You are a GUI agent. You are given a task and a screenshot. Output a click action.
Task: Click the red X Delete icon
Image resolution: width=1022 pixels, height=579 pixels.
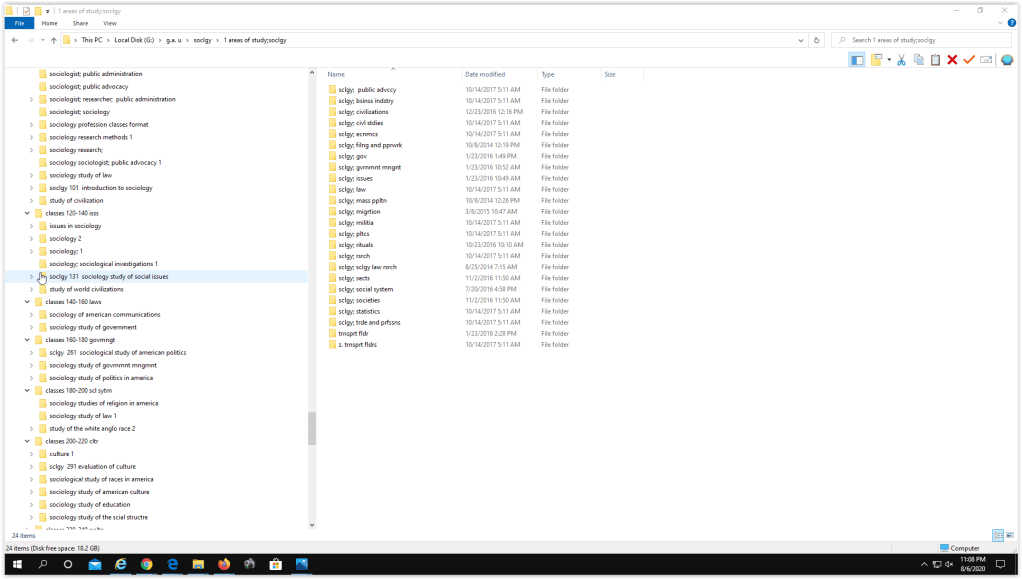952,60
